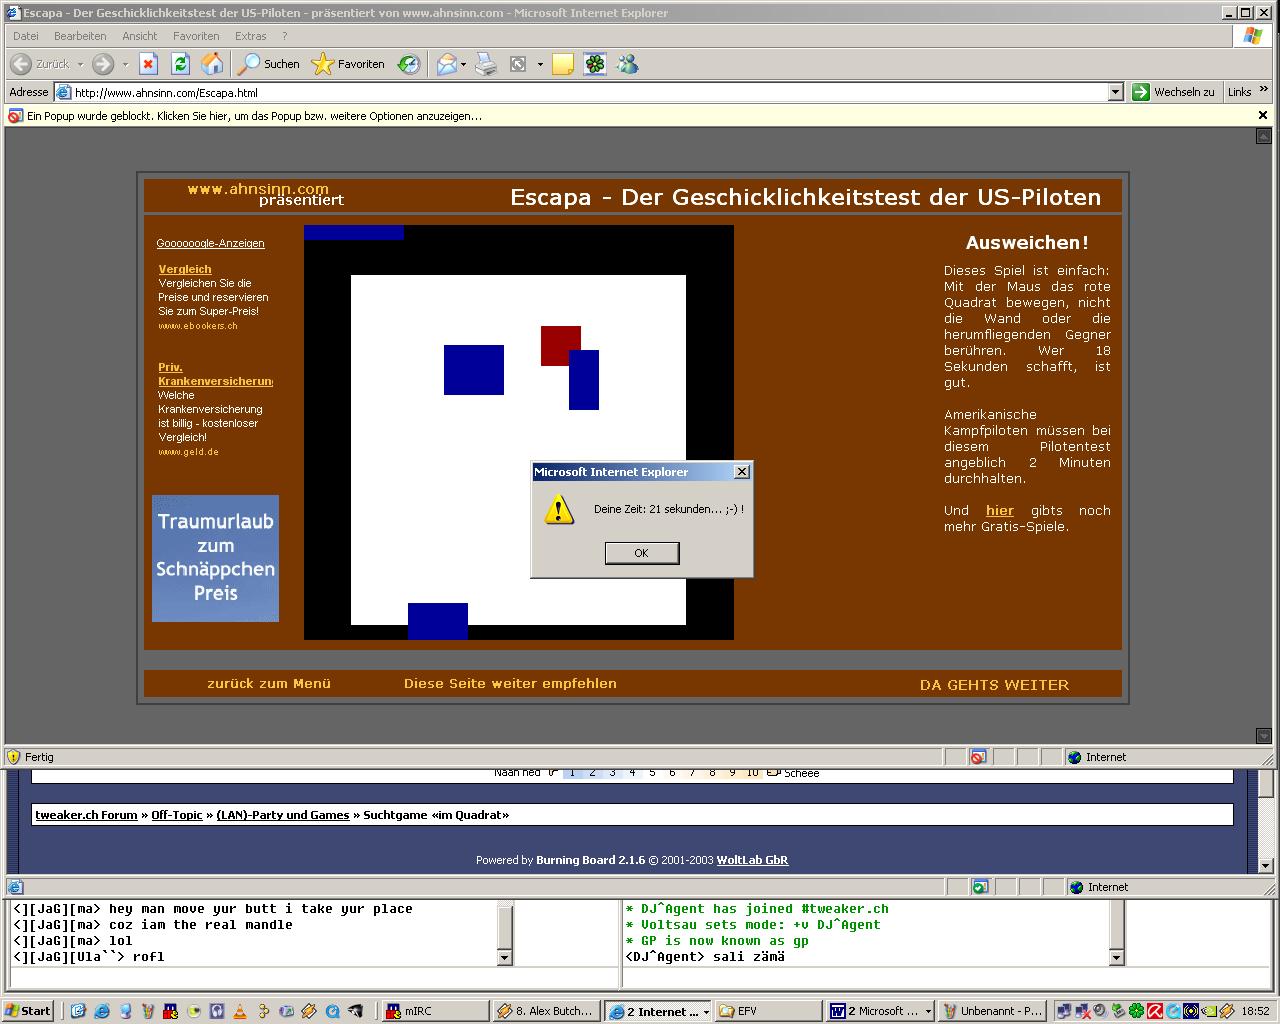
Task: Expand the address bar dropdown
Action: tap(1116, 92)
